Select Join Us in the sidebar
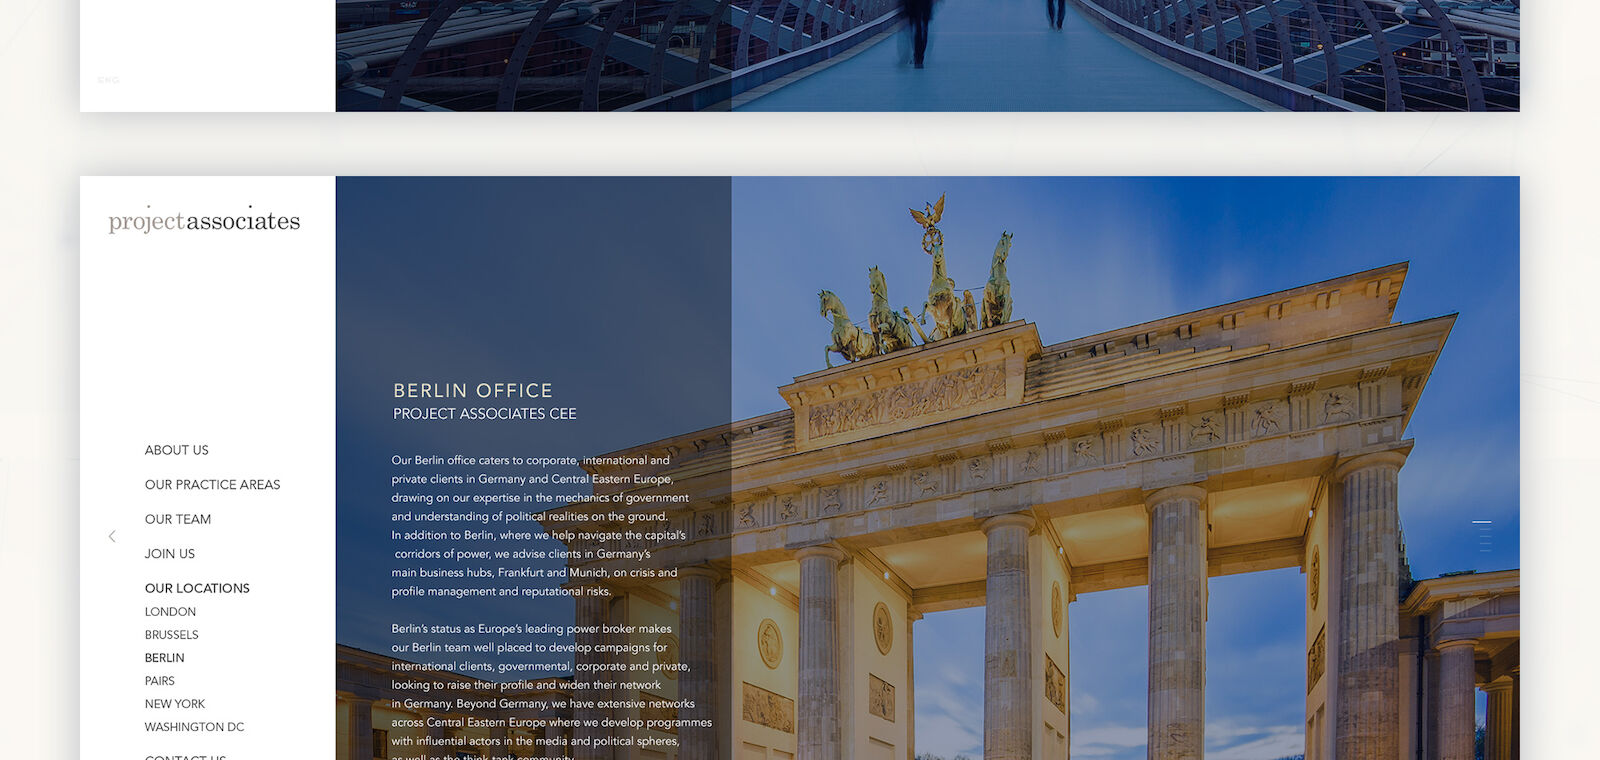The width and height of the screenshot is (1600, 760). point(169,554)
